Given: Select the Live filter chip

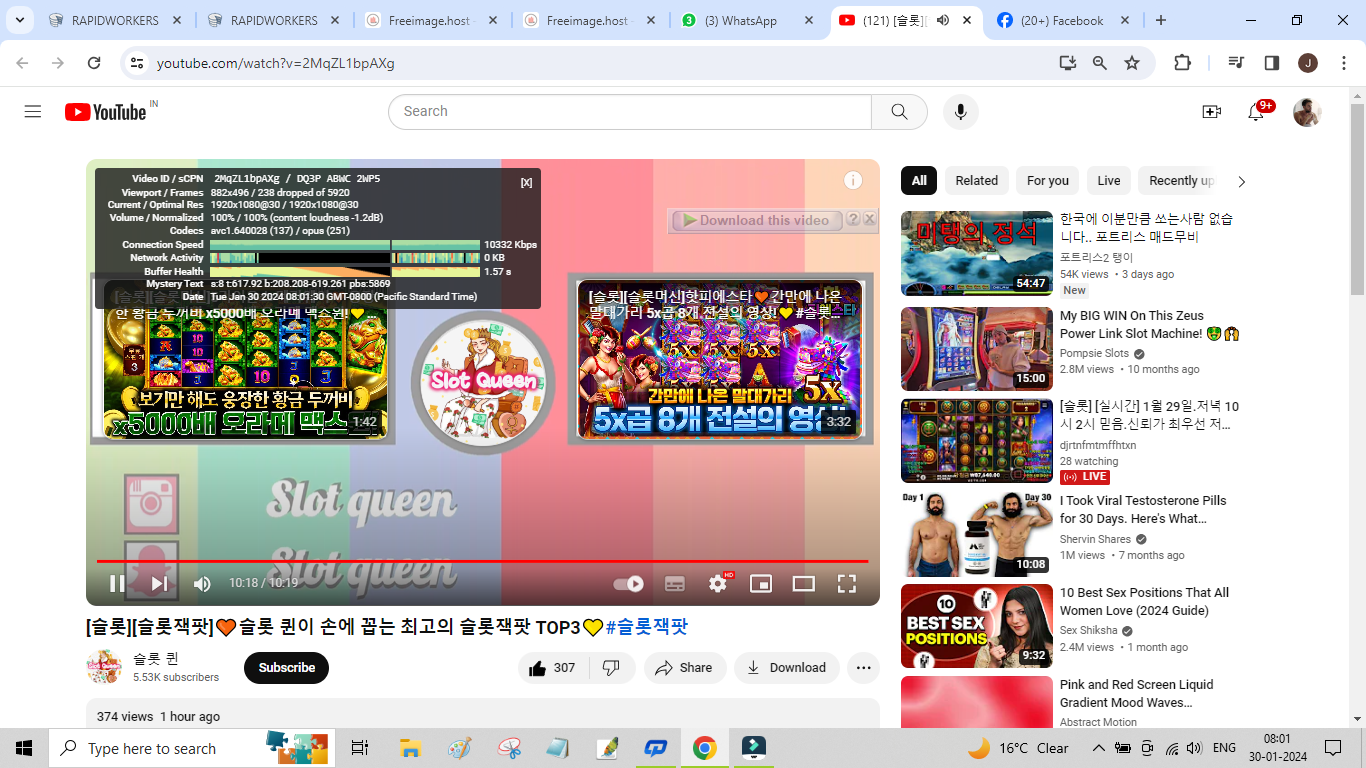Looking at the screenshot, I should 1109,181.
